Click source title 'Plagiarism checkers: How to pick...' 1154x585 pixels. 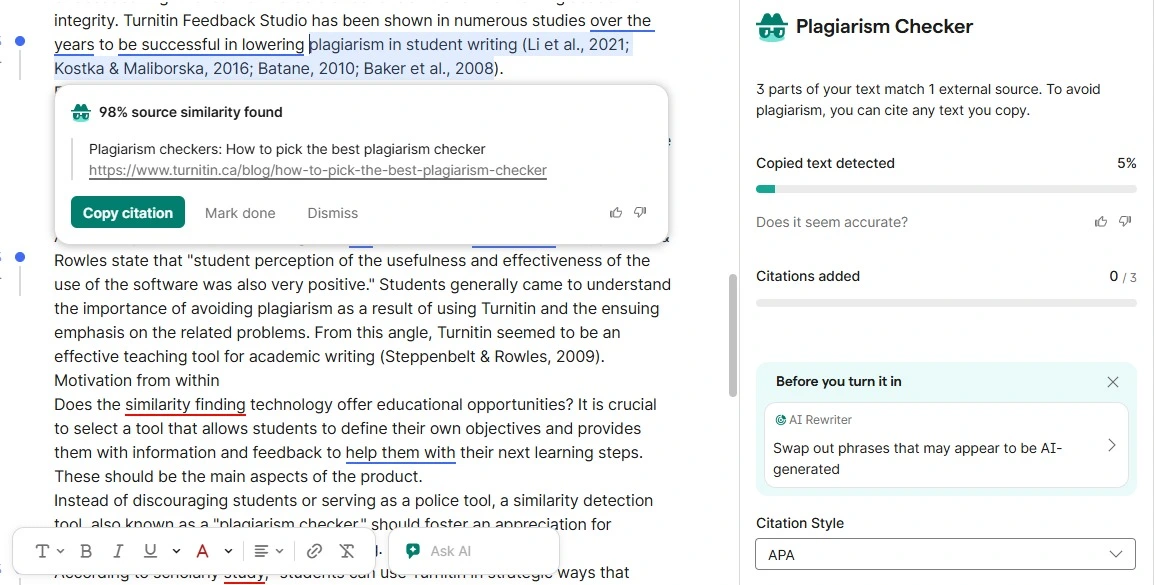coord(287,149)
